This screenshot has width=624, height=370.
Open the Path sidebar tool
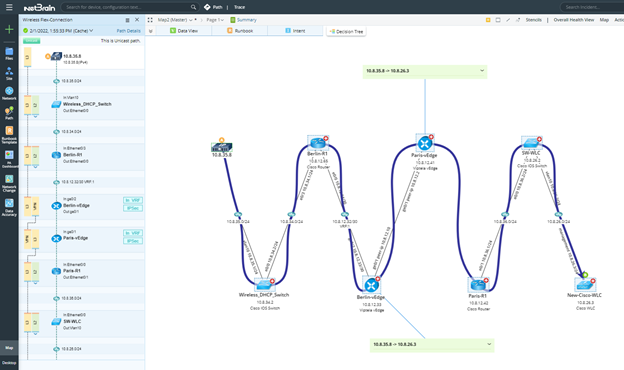[9, 113]
